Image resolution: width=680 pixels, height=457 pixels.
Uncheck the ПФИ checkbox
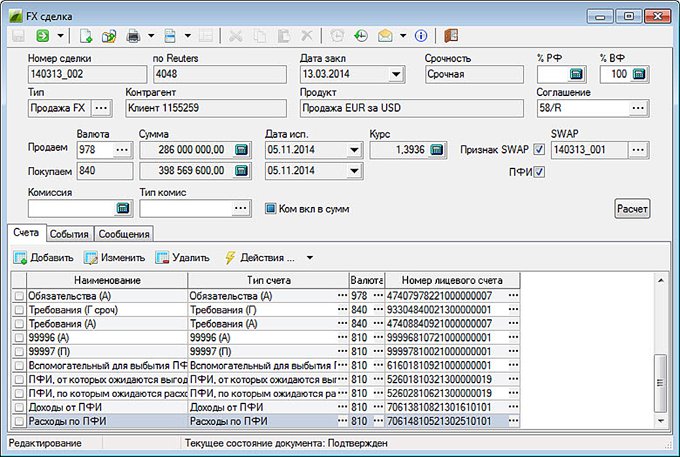[x=539, y=173]
